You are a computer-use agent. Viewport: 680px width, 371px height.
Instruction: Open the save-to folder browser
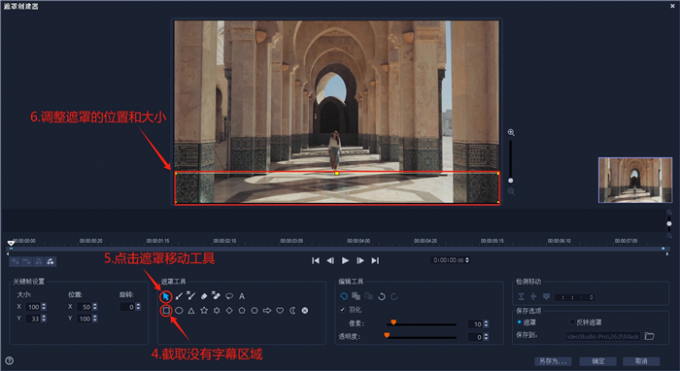pyautogui.click(x=649, y=336)
